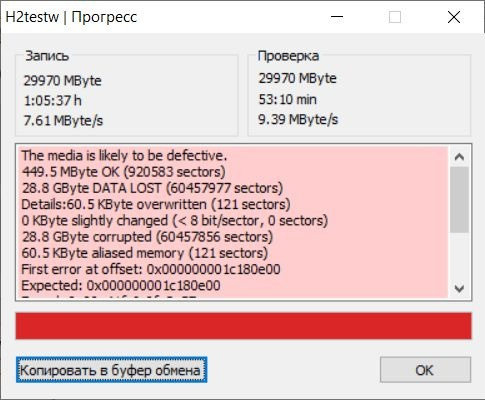Click the 'media is likely to be defective' line

coord(124,156)
